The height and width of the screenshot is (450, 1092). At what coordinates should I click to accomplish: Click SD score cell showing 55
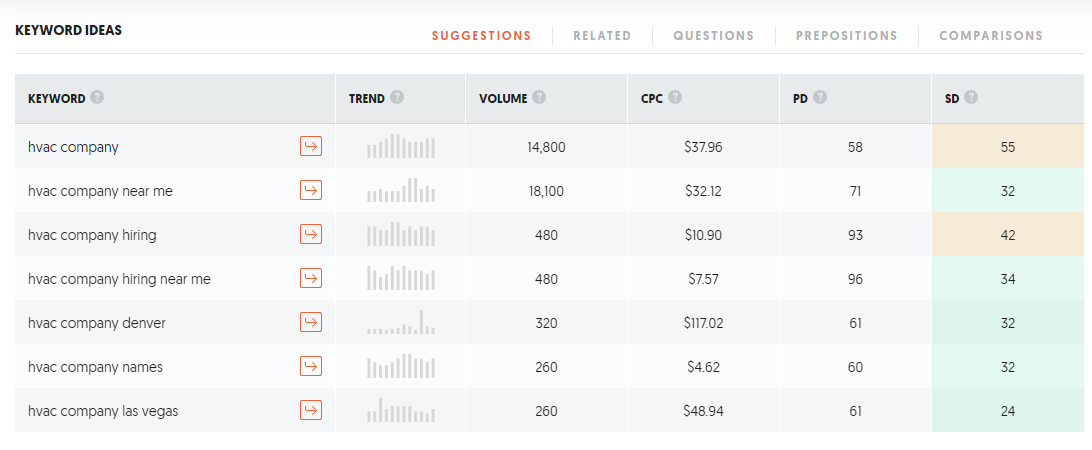1007,147
